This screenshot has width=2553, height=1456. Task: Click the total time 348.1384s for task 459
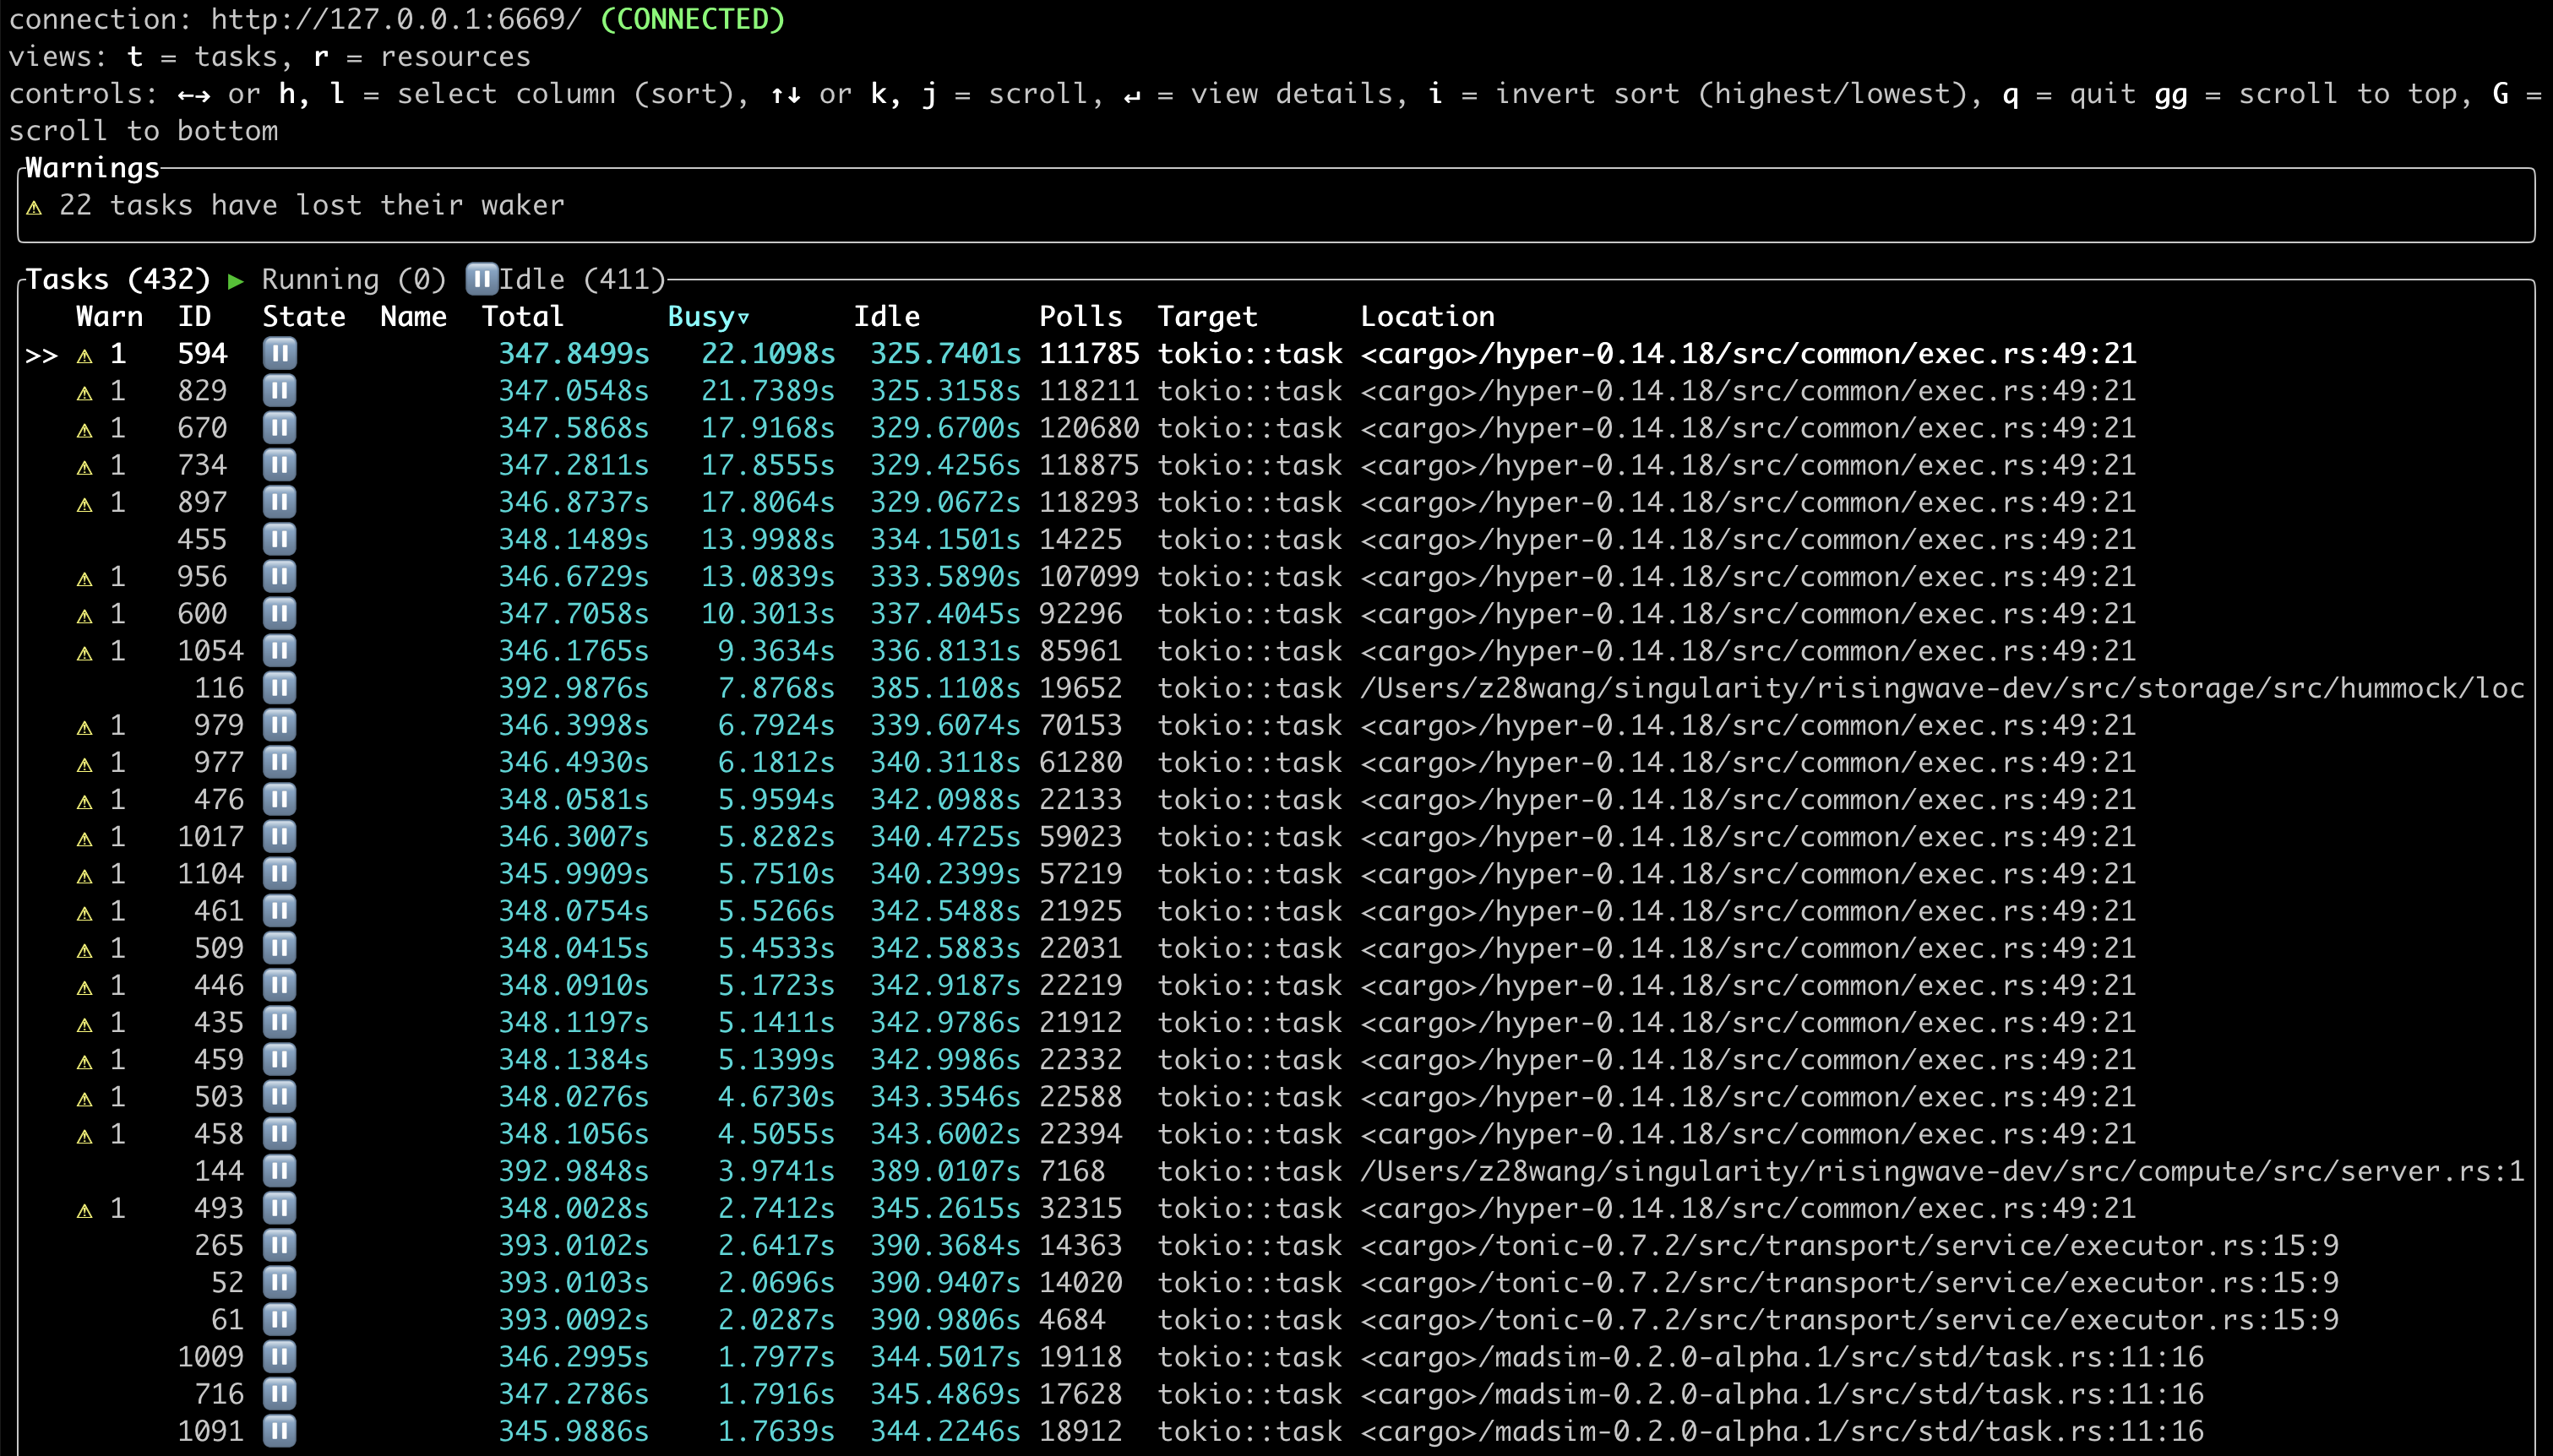click(x=574, y=1059)
